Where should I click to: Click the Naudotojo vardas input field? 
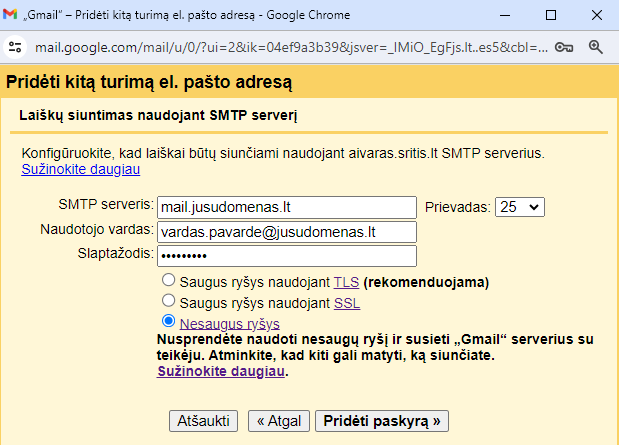coord(287,232)
